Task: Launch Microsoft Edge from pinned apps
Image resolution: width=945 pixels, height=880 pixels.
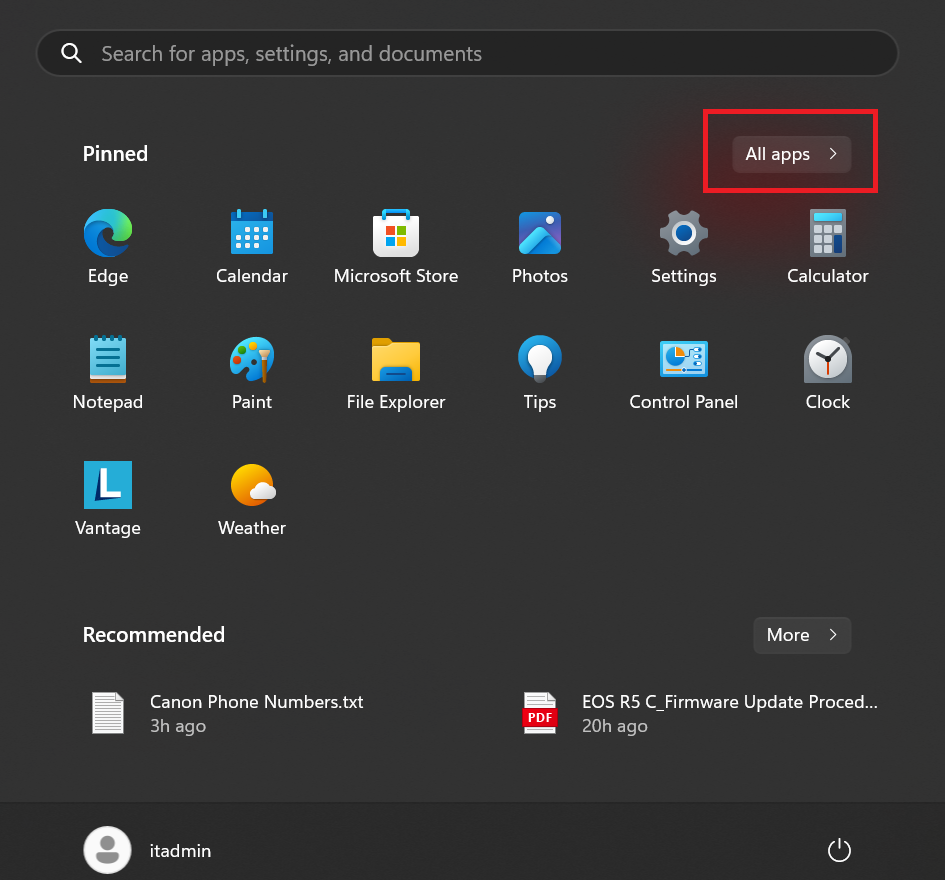Action: [x=107, y=246]
